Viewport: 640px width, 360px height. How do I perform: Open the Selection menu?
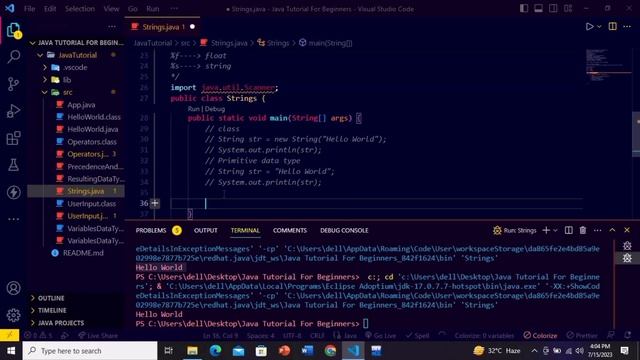pyautogui.click(x=80, y=9)
